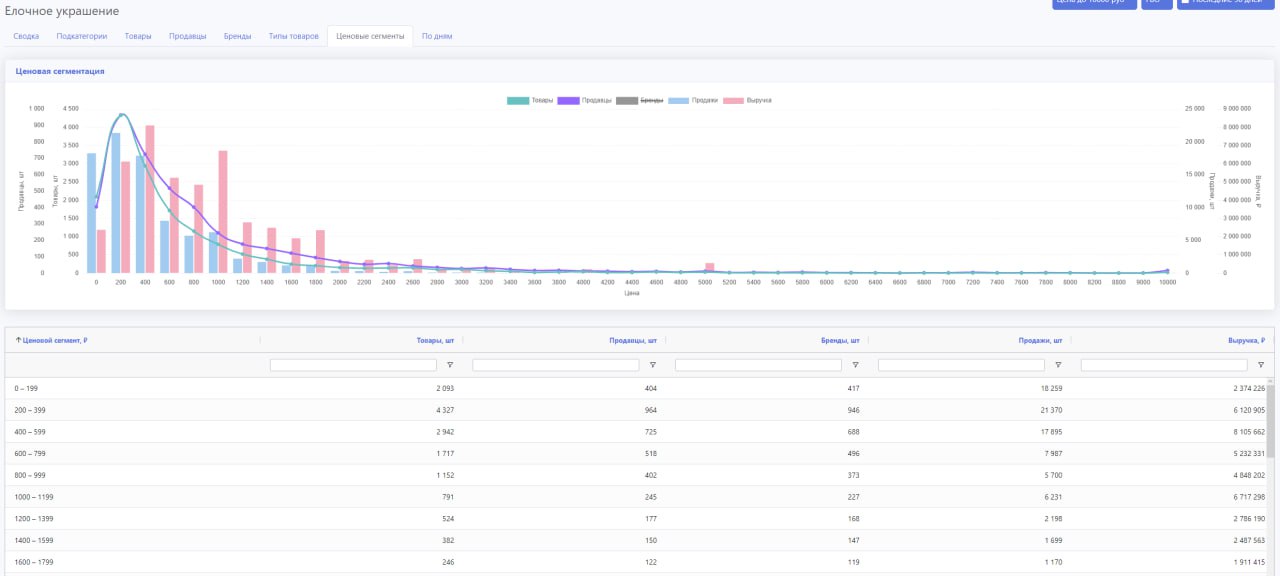
Task: Go to the По дням tab
Action: pyautogui.click(x=437, y=36)
